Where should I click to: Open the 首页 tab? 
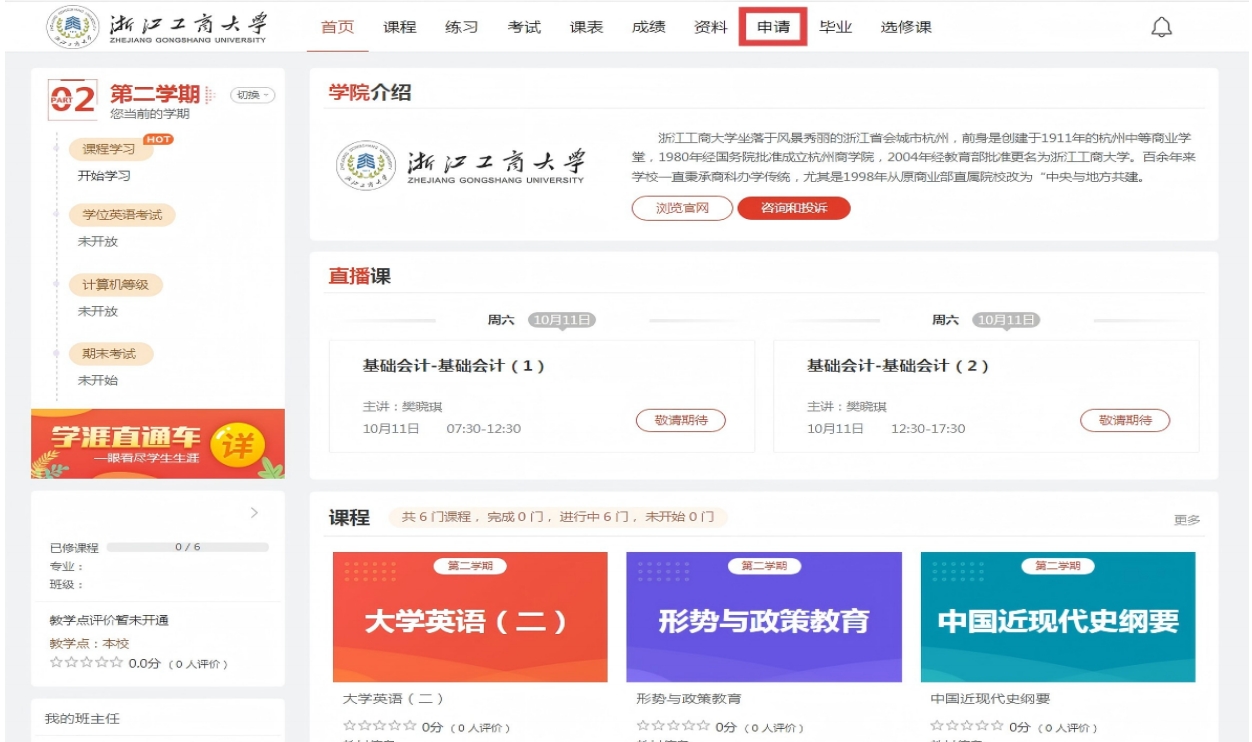[337, 27]
